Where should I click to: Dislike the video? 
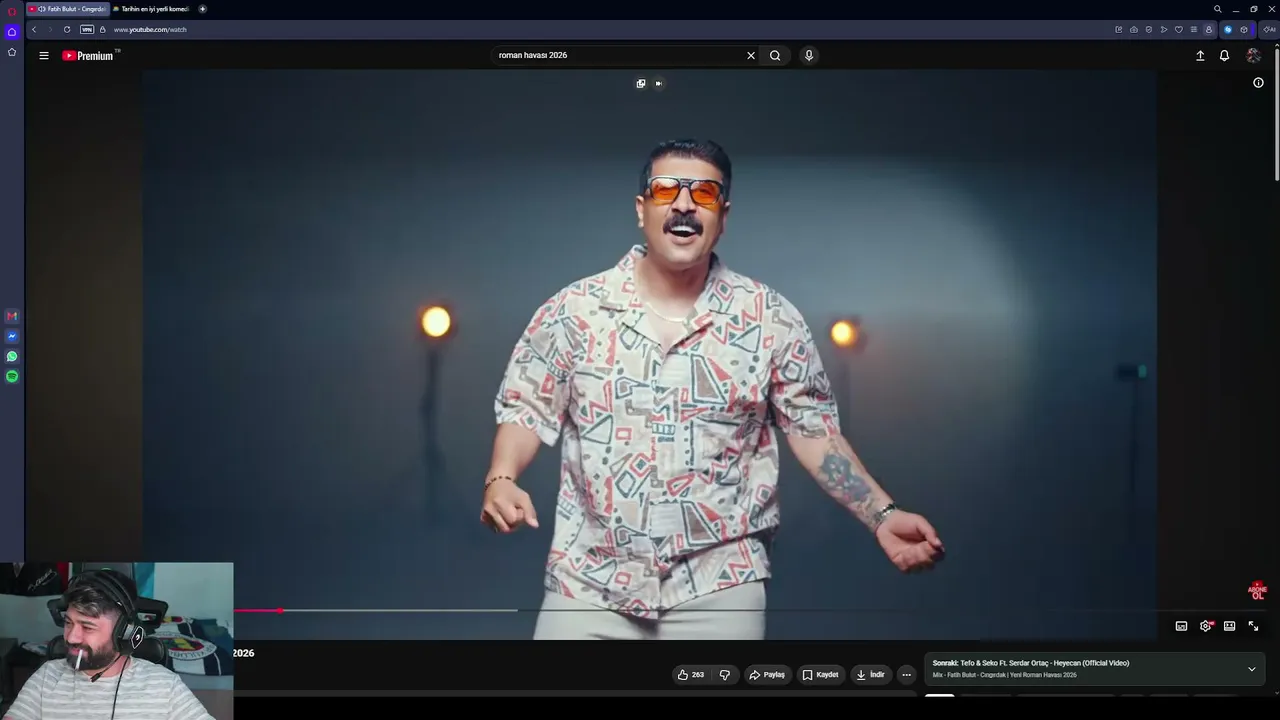[x=725, y=675]
